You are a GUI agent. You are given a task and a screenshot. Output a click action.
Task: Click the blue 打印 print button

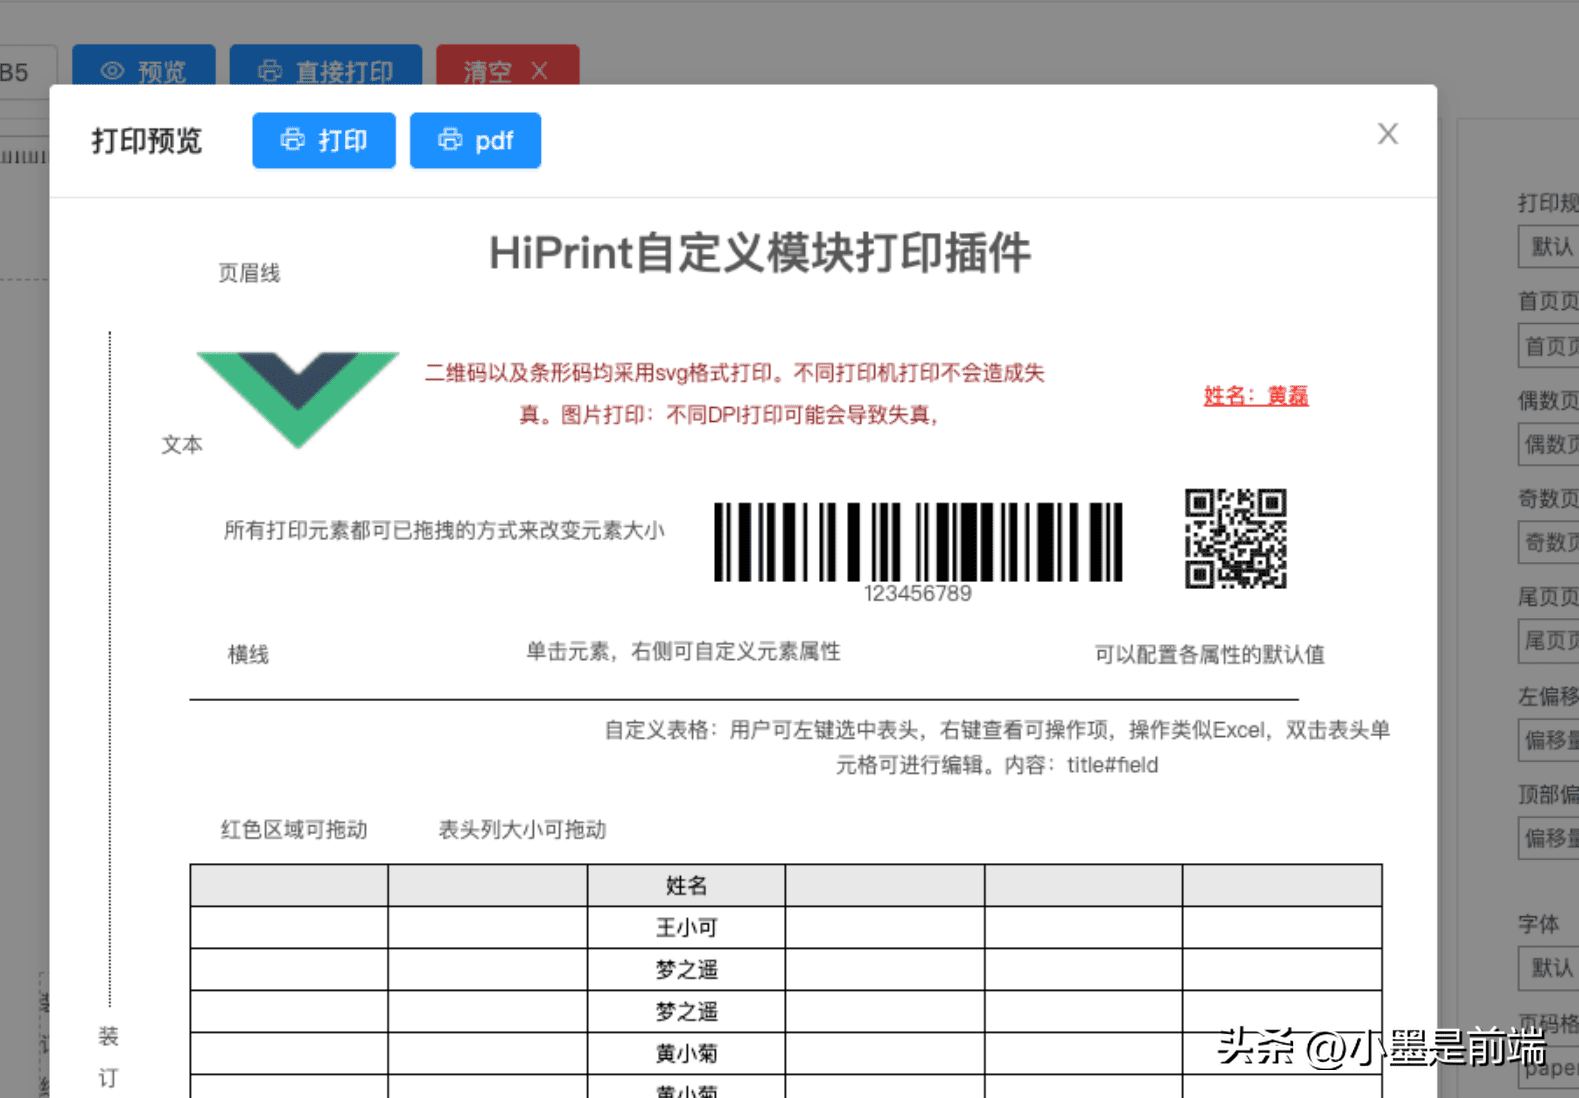pyautogui.click(x=323, y=141)
